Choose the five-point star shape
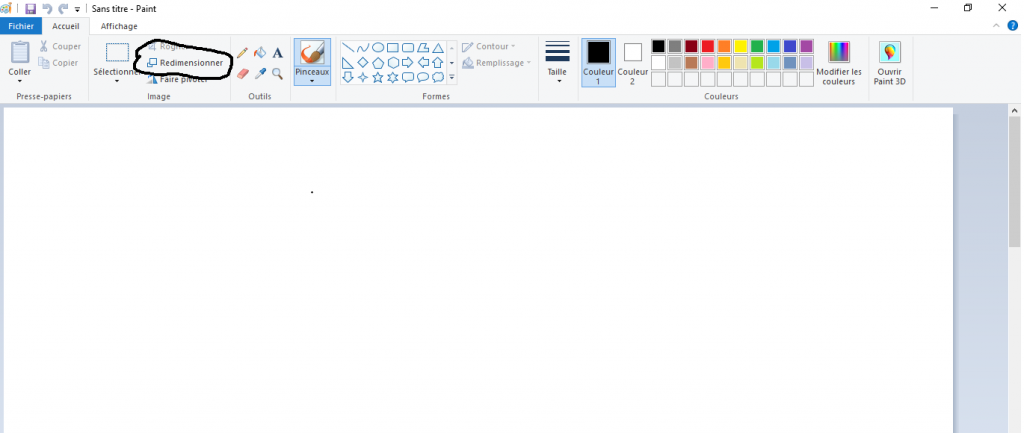Screen dimensions: 1024x433 click(378, 77)
